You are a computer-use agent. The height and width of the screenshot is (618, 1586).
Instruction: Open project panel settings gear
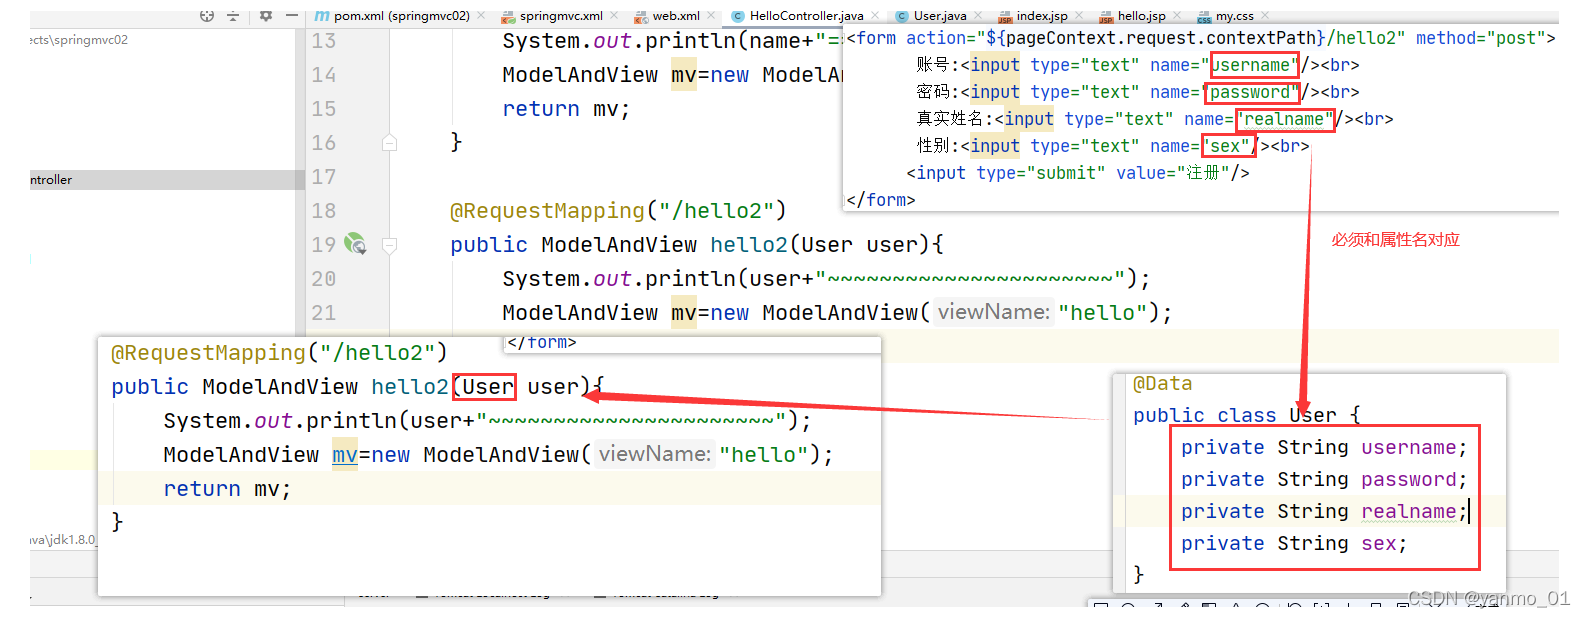click(x=266, y=15)
